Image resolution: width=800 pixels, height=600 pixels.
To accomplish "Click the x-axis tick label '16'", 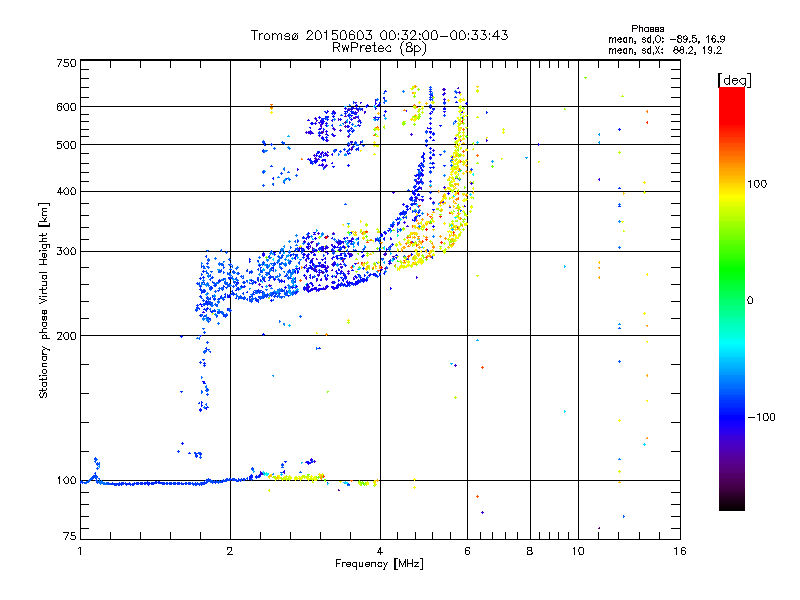I will [x=680, y=551].
